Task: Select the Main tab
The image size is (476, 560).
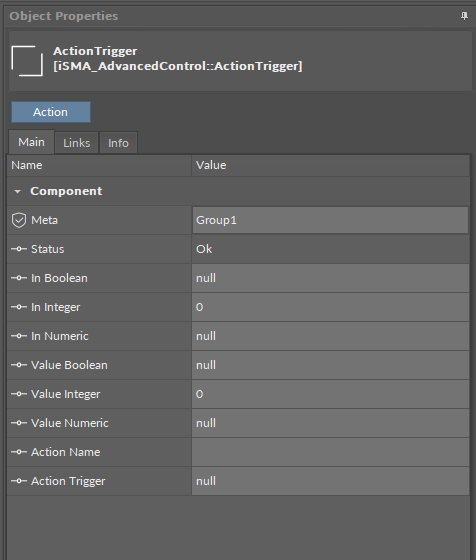Action: (31, 142)
